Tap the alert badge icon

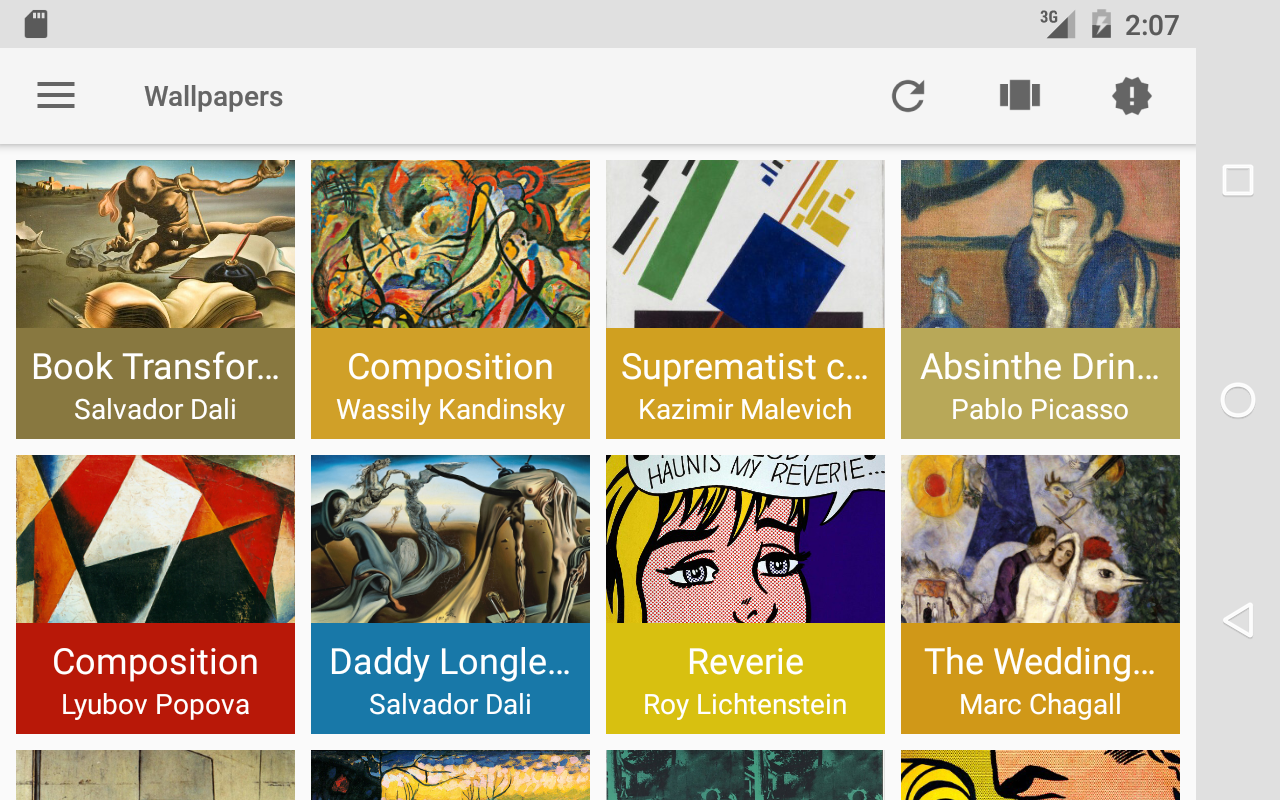point(1132,96)
